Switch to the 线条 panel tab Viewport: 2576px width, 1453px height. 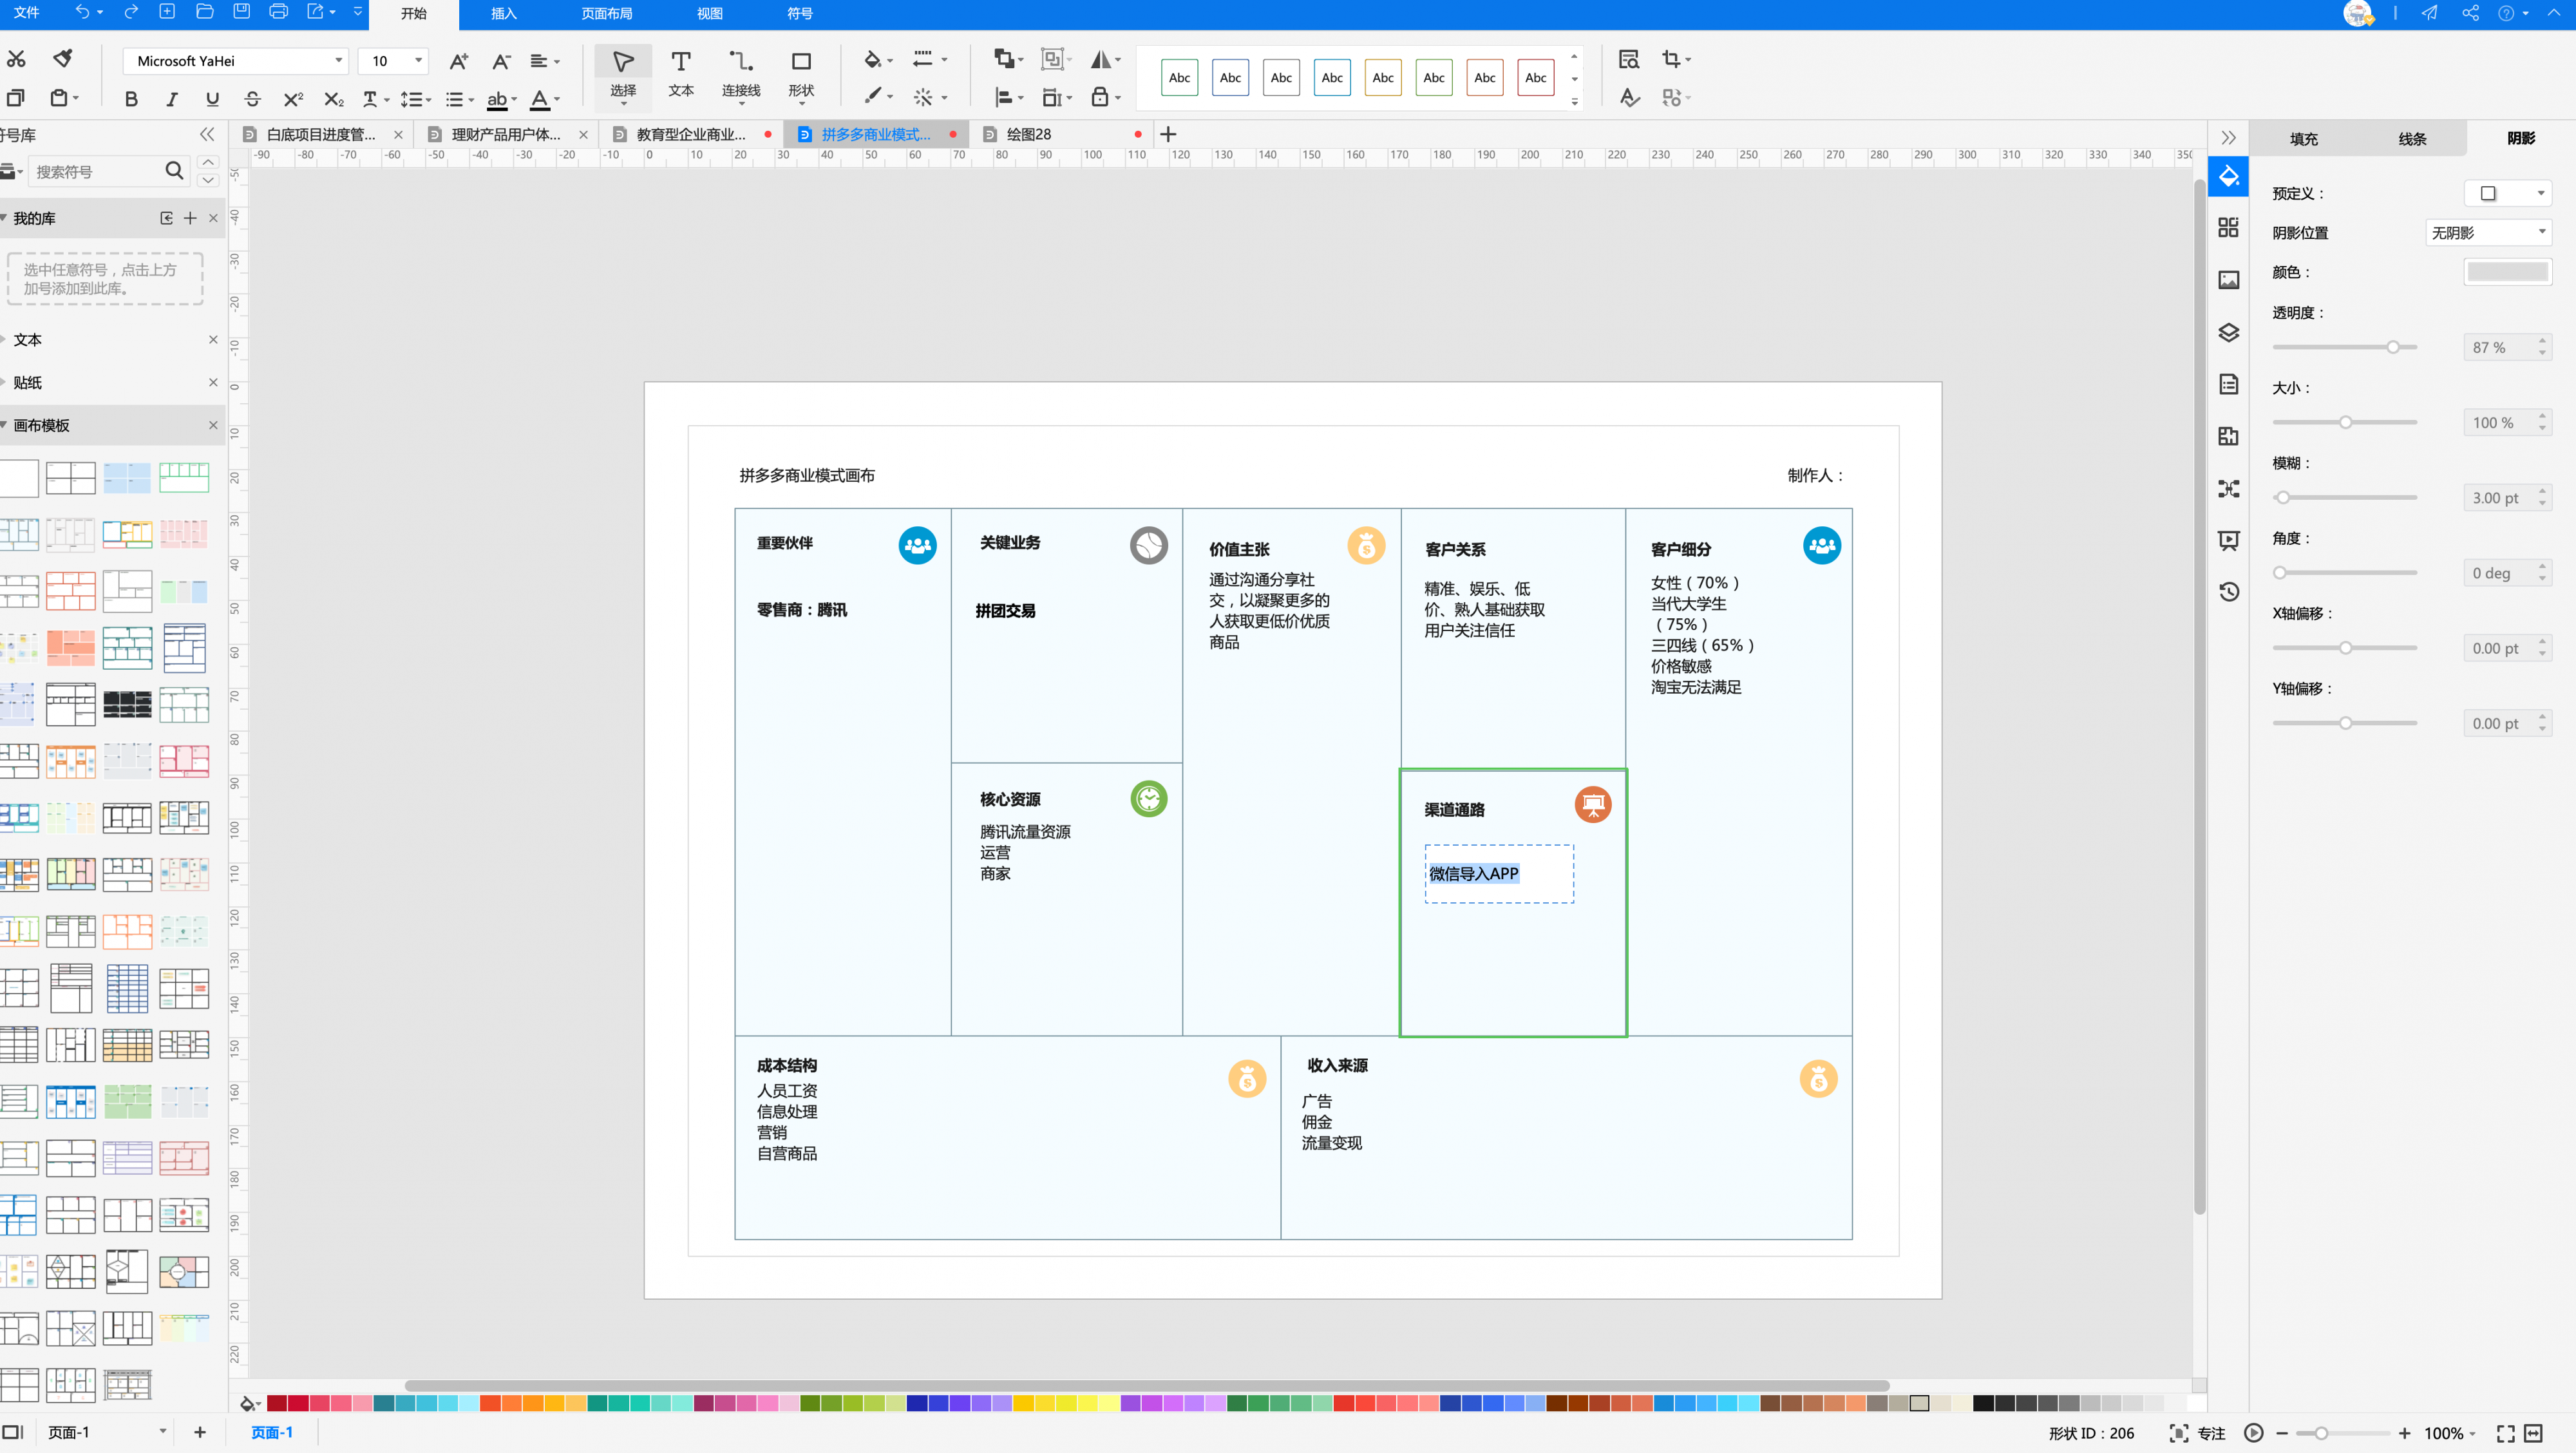[2412, 139]
